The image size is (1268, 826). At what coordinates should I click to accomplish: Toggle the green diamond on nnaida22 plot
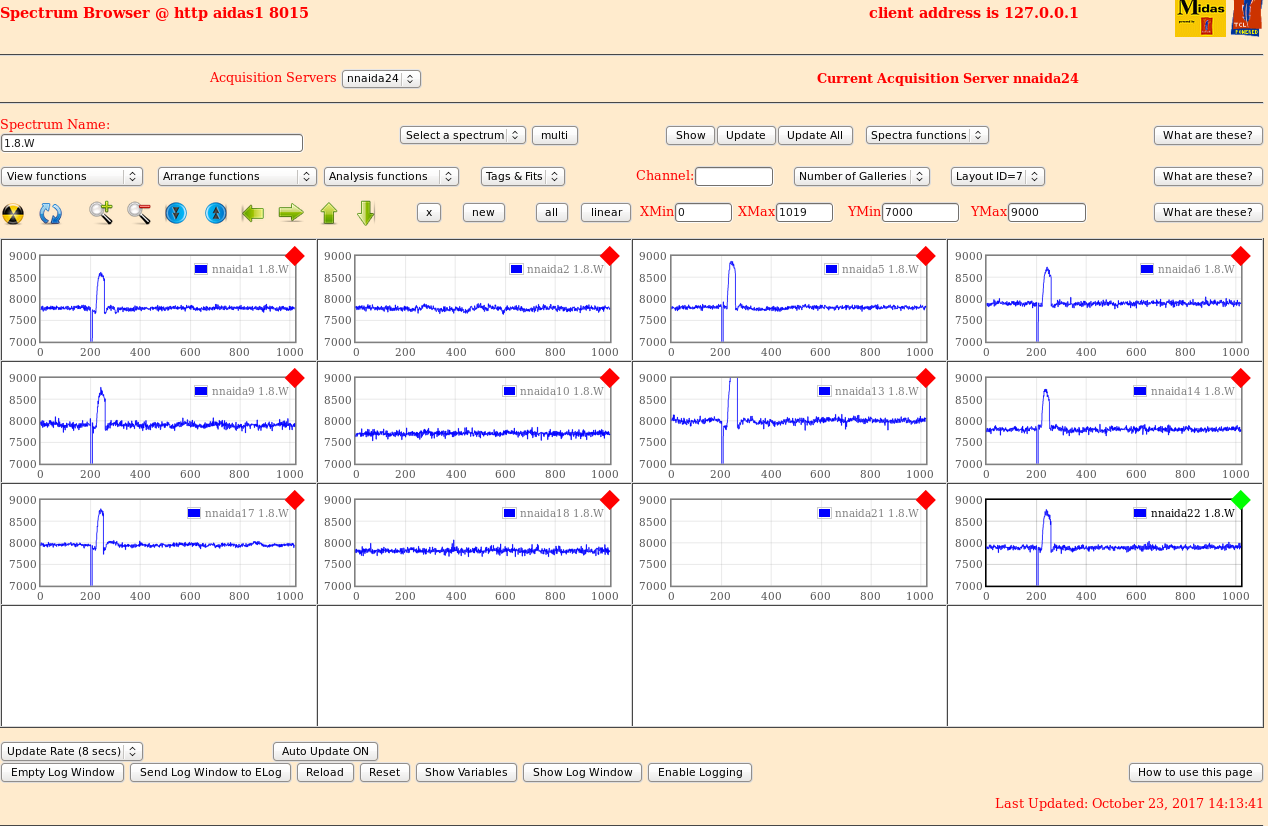[x=1241, y=500]
